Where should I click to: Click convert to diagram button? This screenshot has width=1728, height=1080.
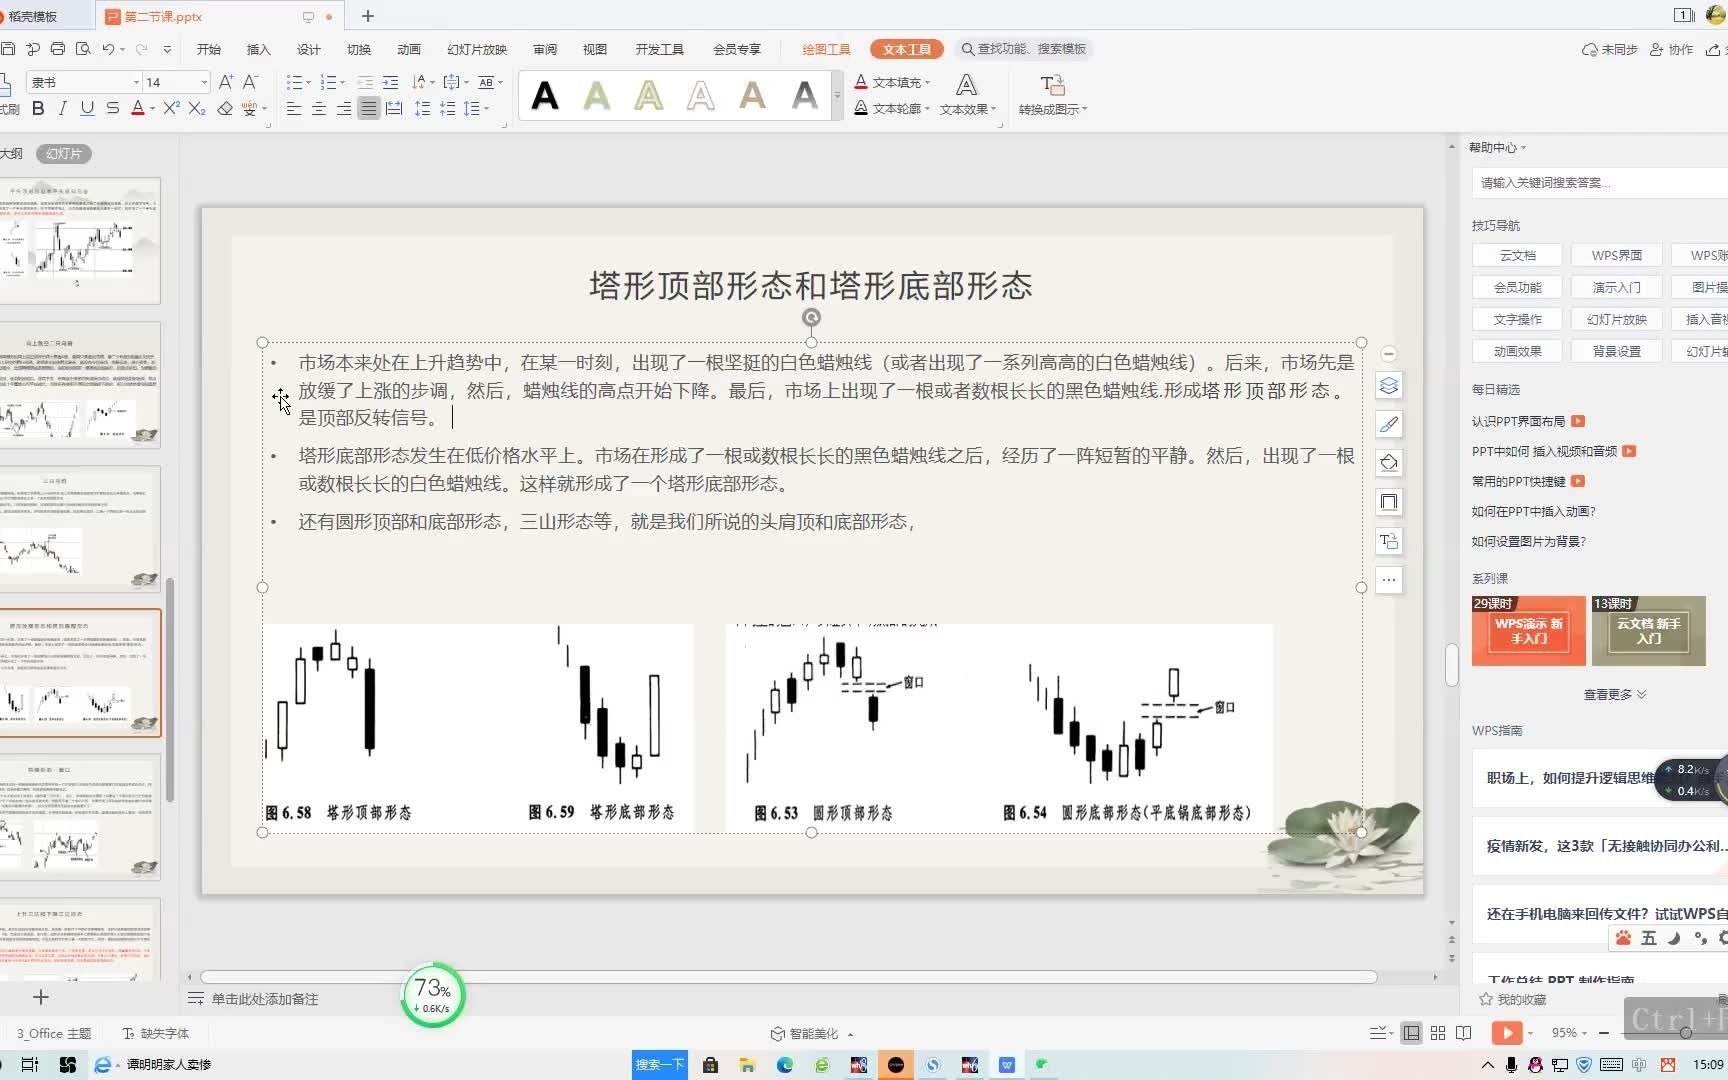tap(1052, 95)
